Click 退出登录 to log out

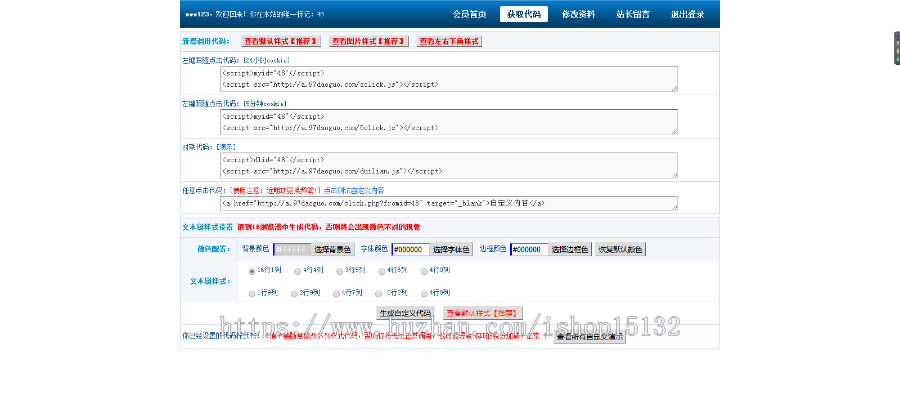688,14
